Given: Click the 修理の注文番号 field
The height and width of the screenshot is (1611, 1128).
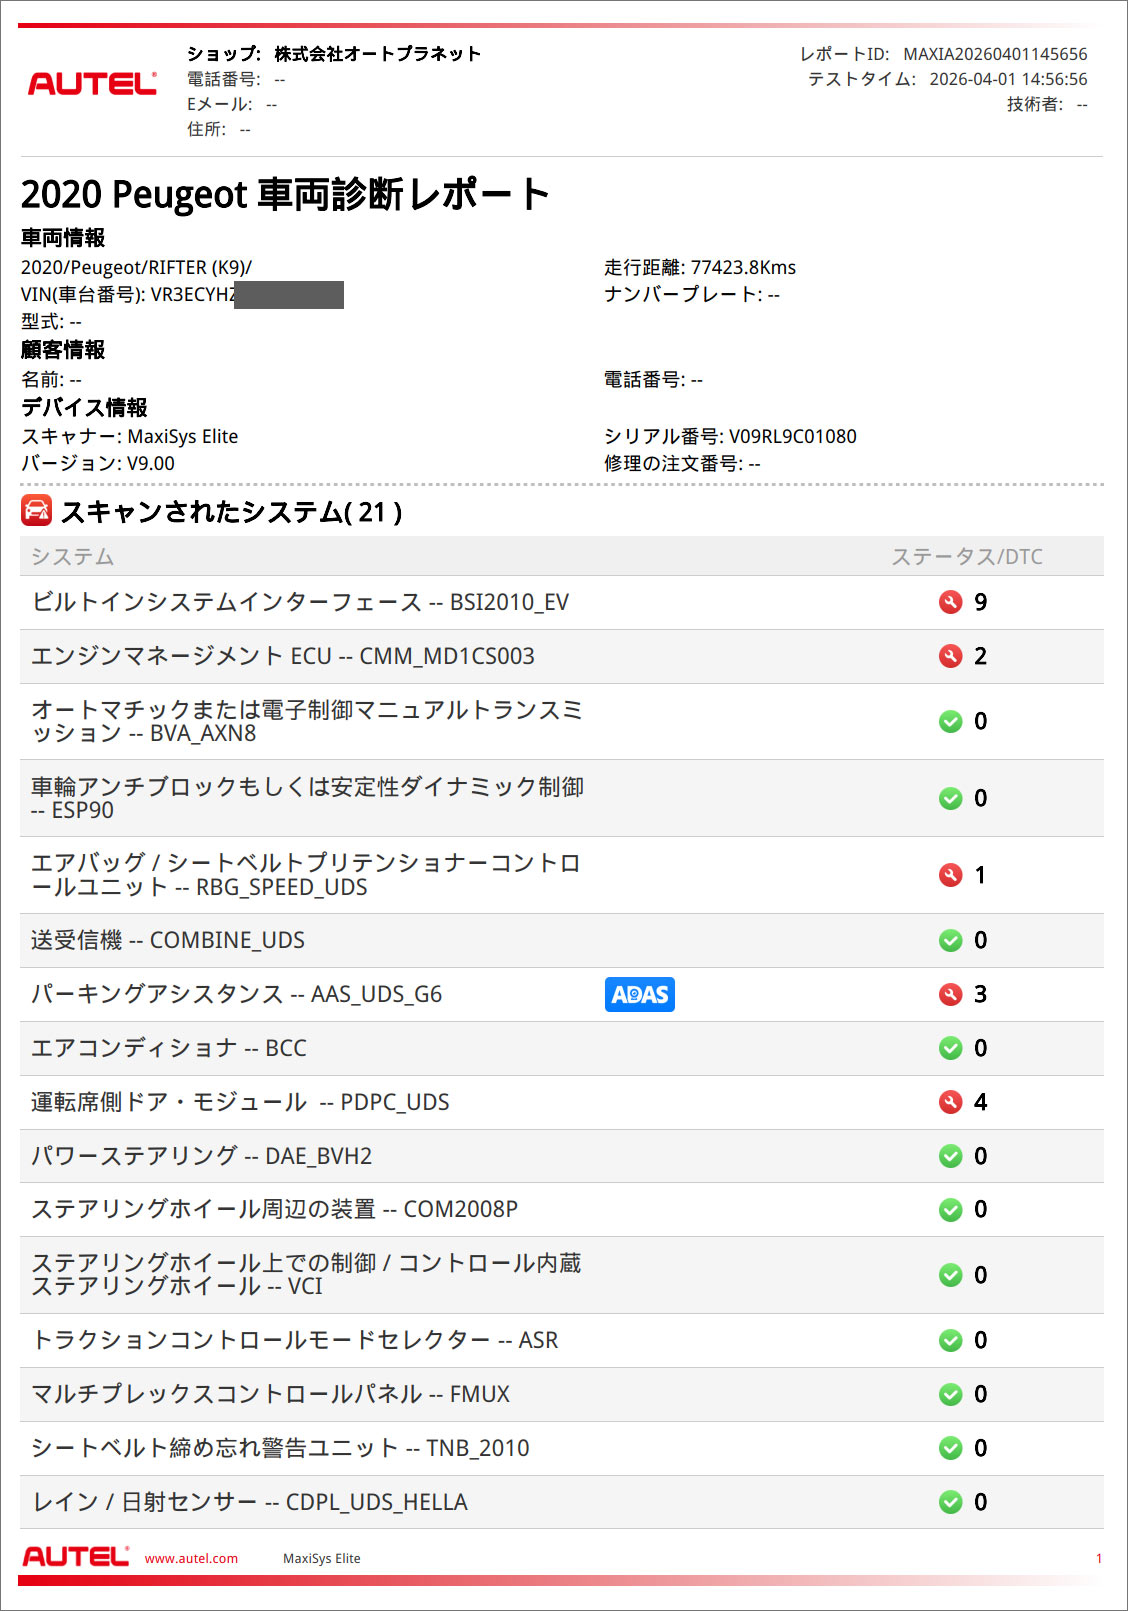Looking at the screenshot, I should 682,463.
